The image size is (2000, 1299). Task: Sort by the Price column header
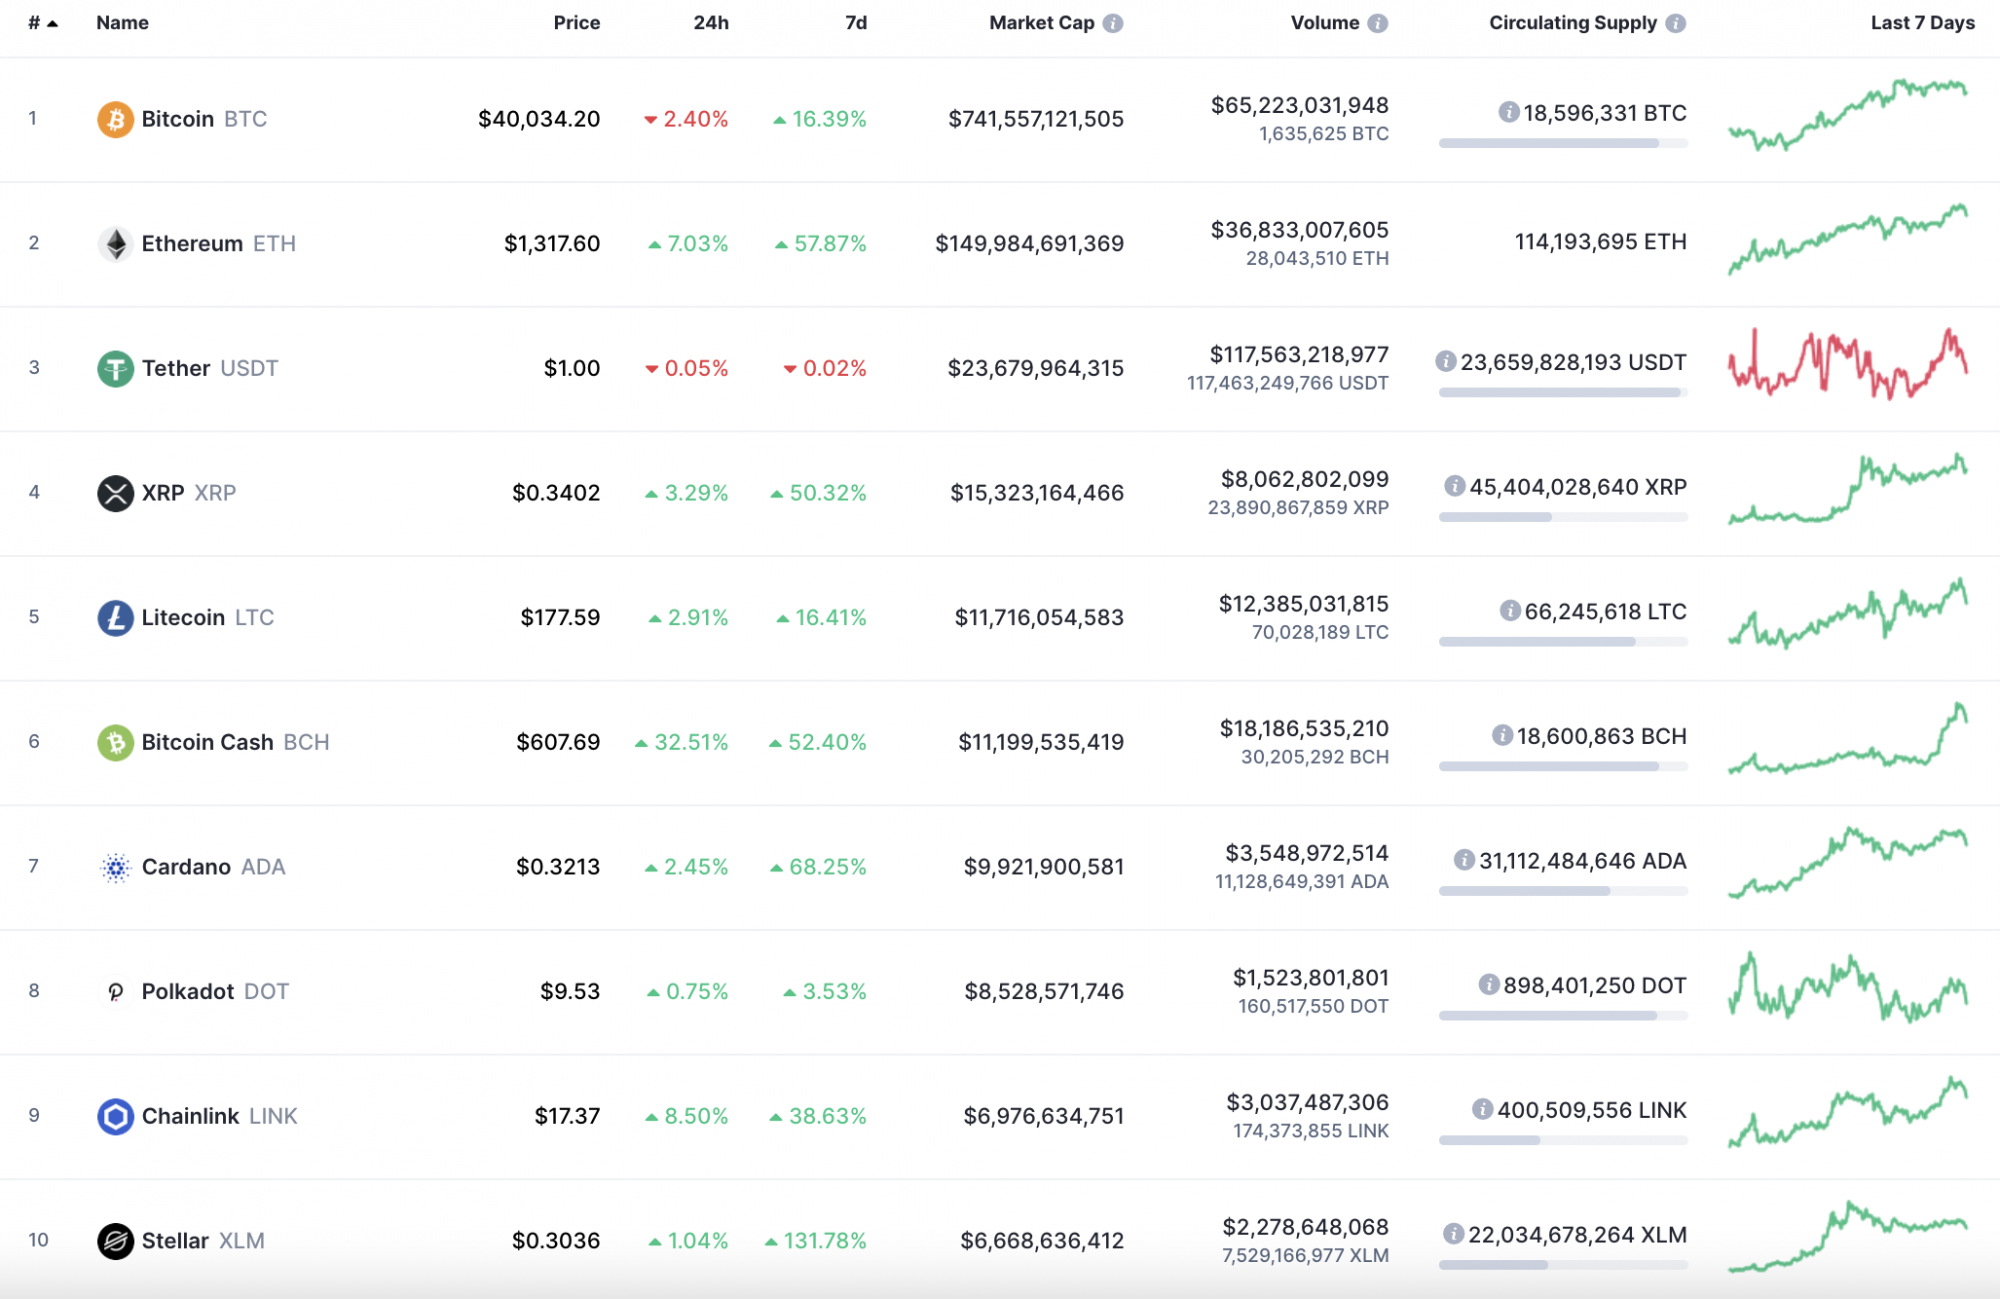[x=577, y=22]
